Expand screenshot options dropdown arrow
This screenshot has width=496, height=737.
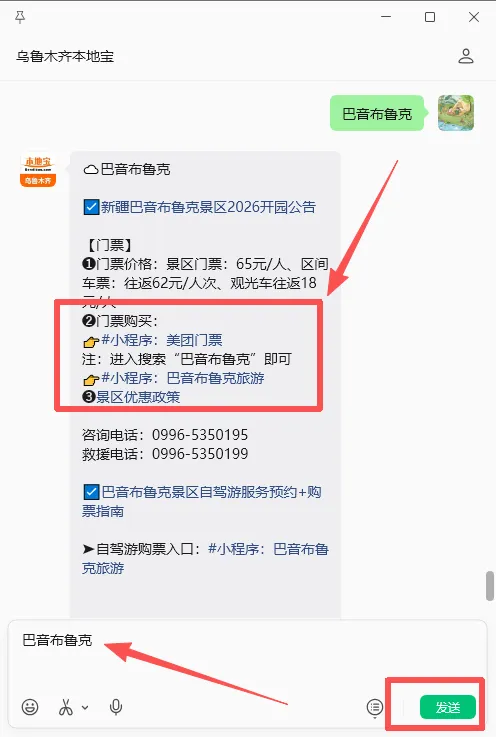tap(85, 707)
